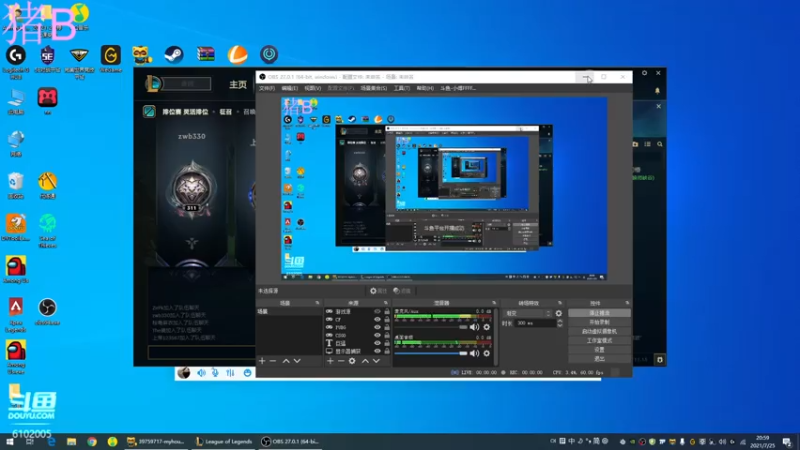Open 桌面音频 audio settings gear

[487, 353]
